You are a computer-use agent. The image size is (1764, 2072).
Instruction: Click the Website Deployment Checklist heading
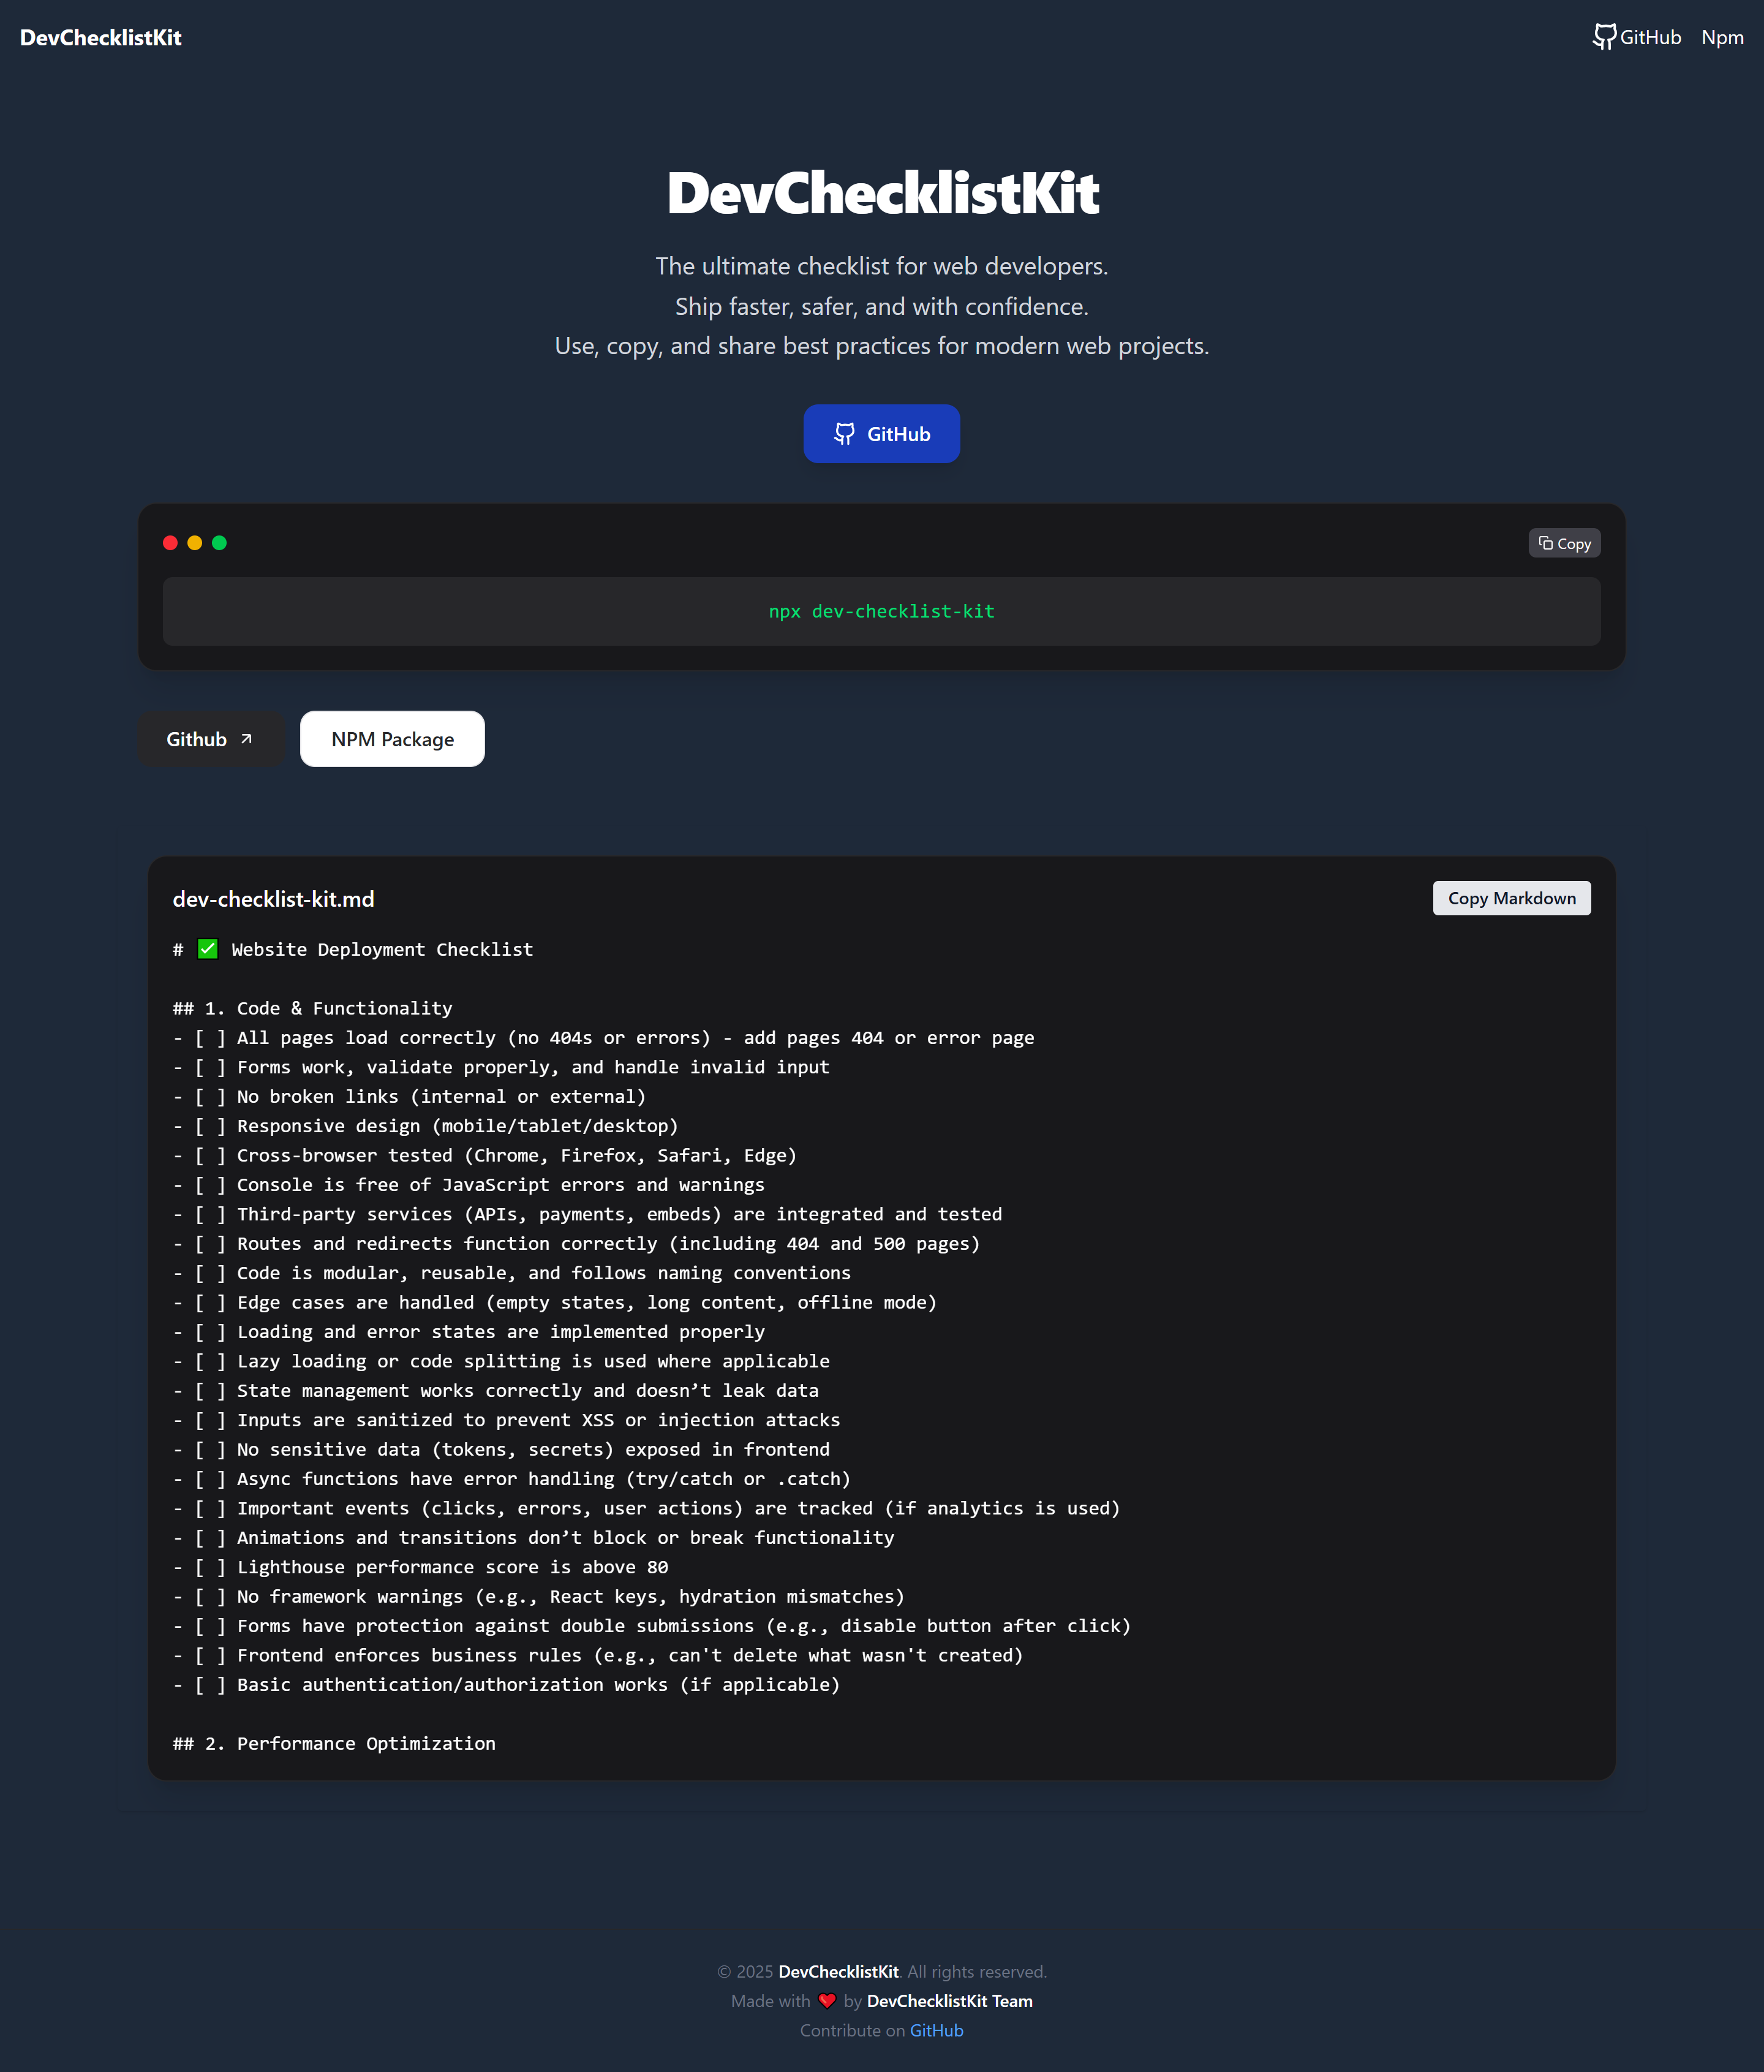382,949
